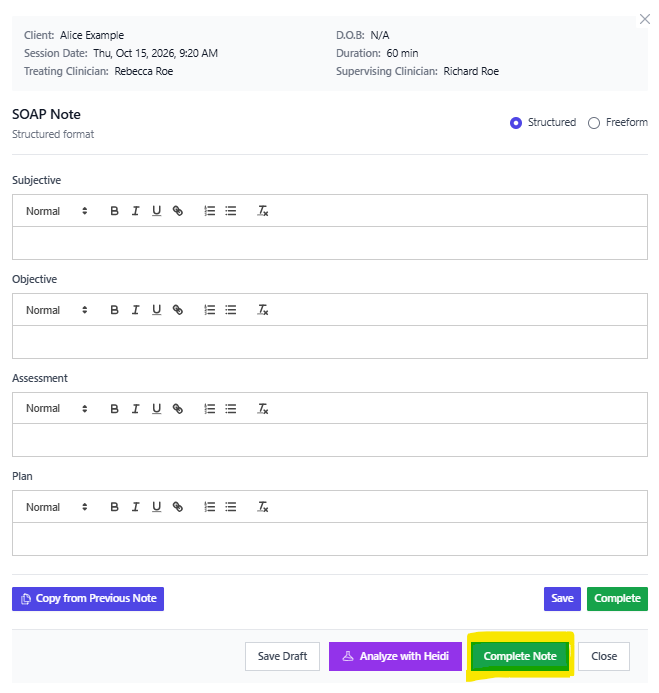This screenshot has width=659, height=693.
Task: Apply bold in the Subjective editor toolbar
Action: [x=114, y=211]
